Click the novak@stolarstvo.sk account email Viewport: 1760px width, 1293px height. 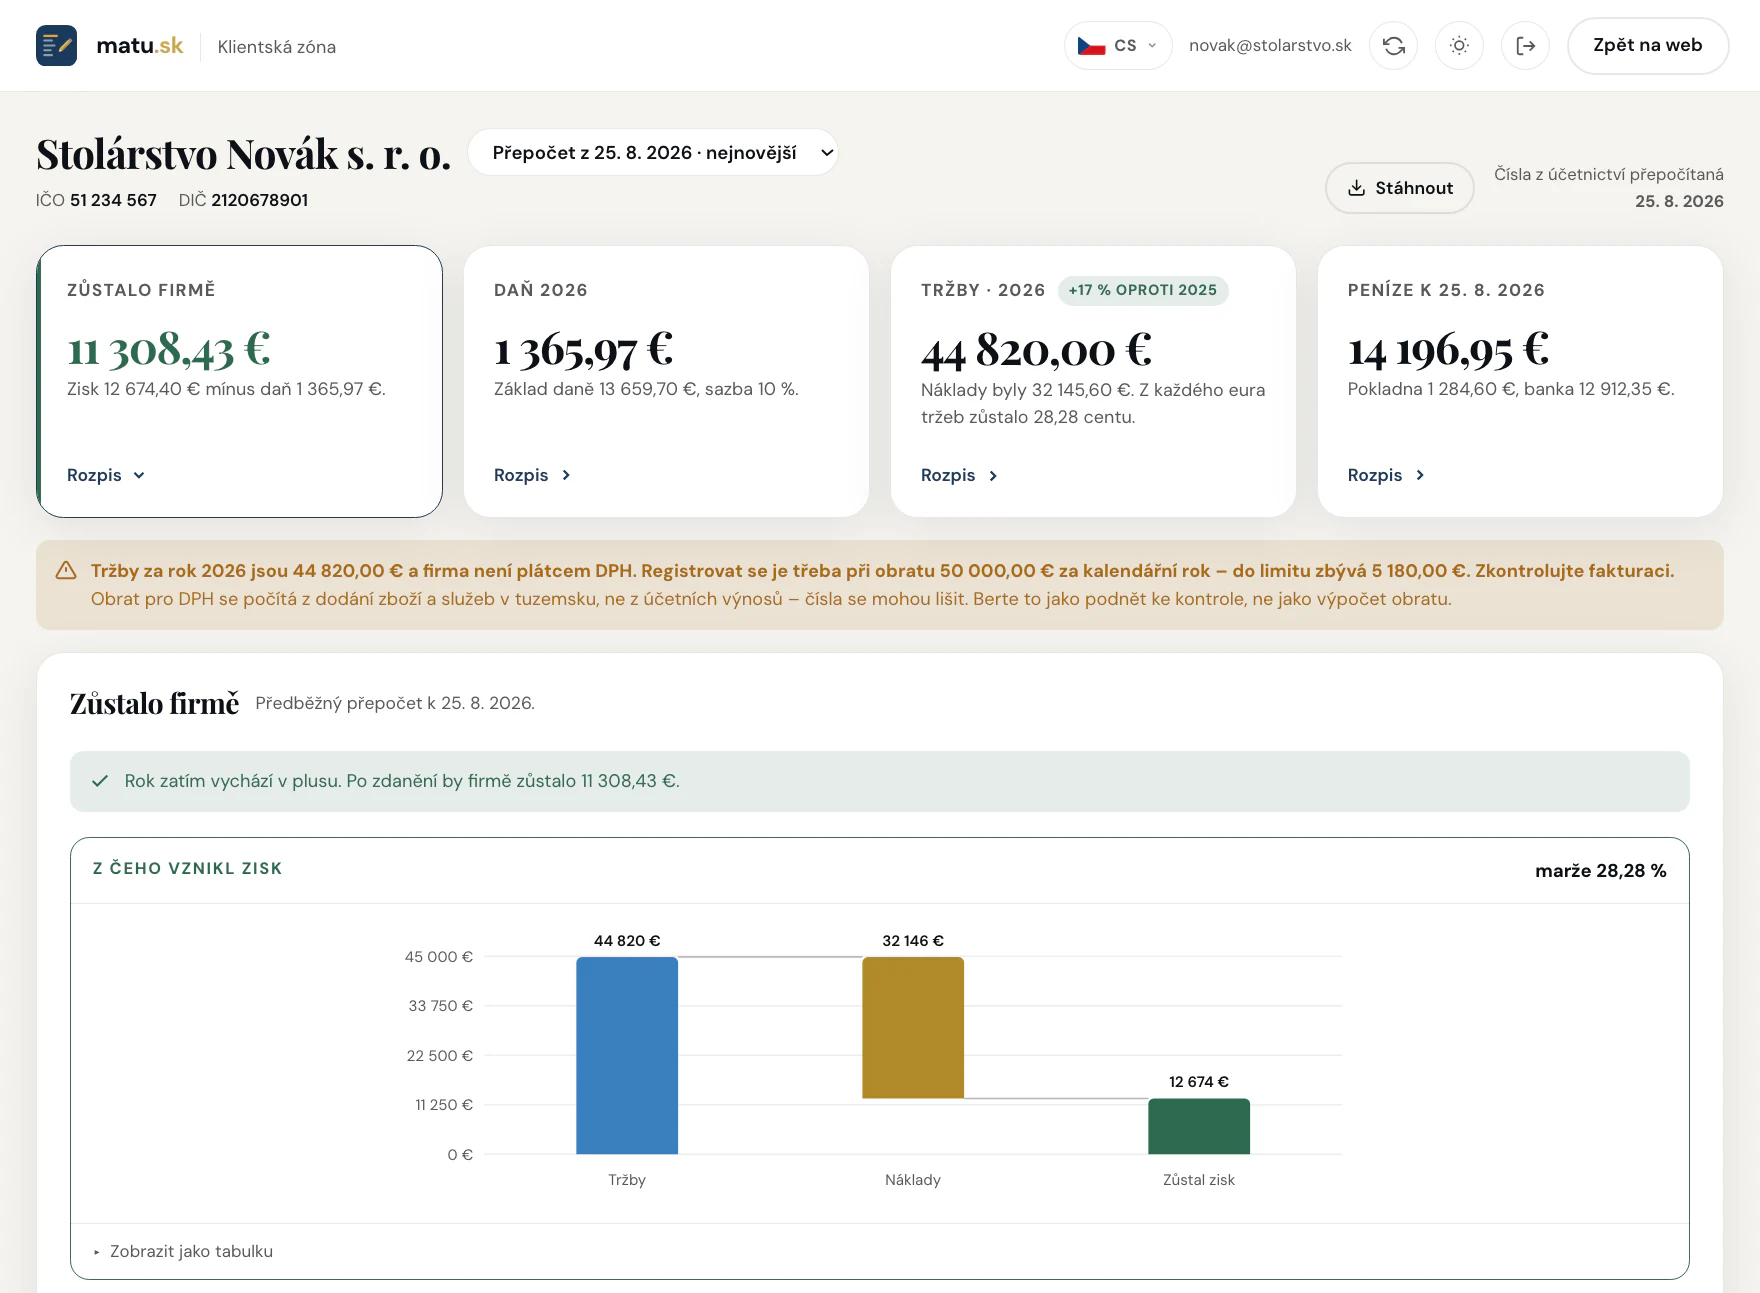(1270, 46)
